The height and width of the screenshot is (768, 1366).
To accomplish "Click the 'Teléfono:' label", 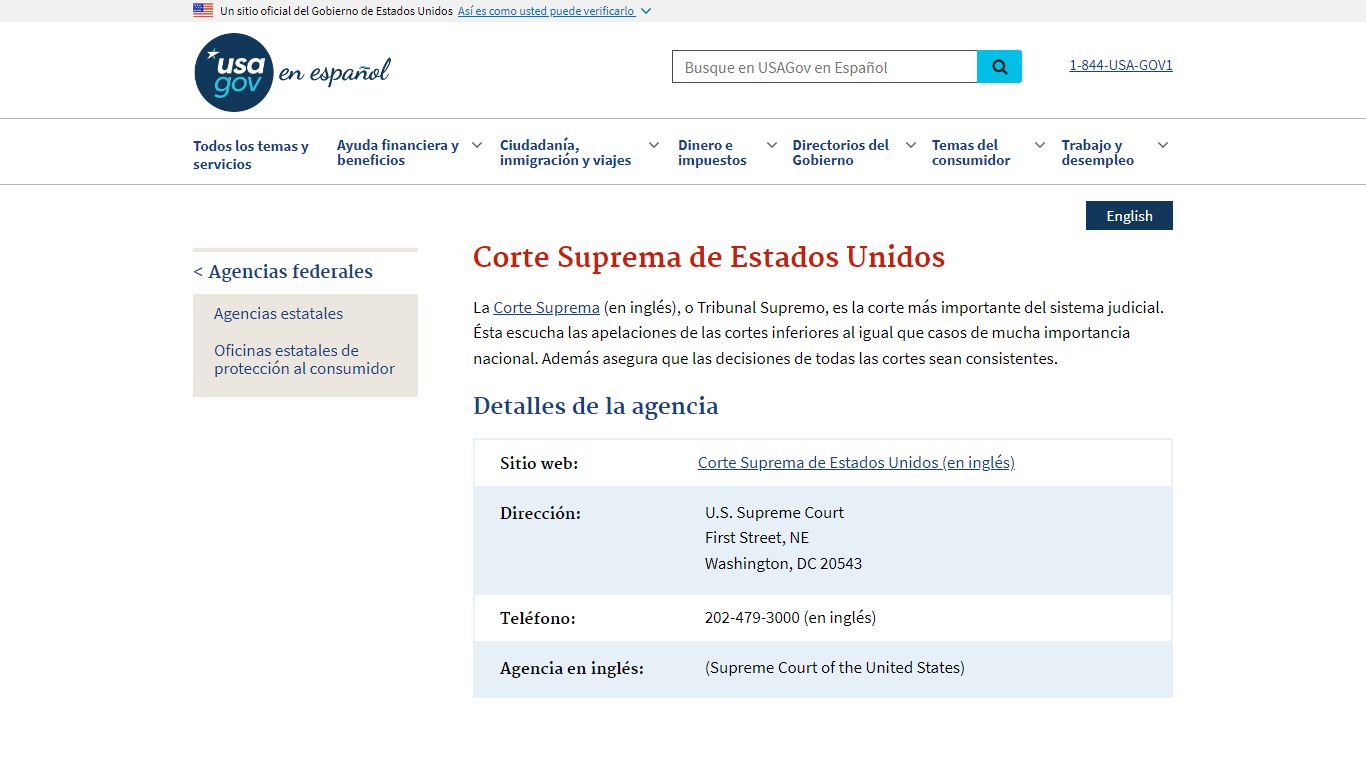I will tap(538, 618).
